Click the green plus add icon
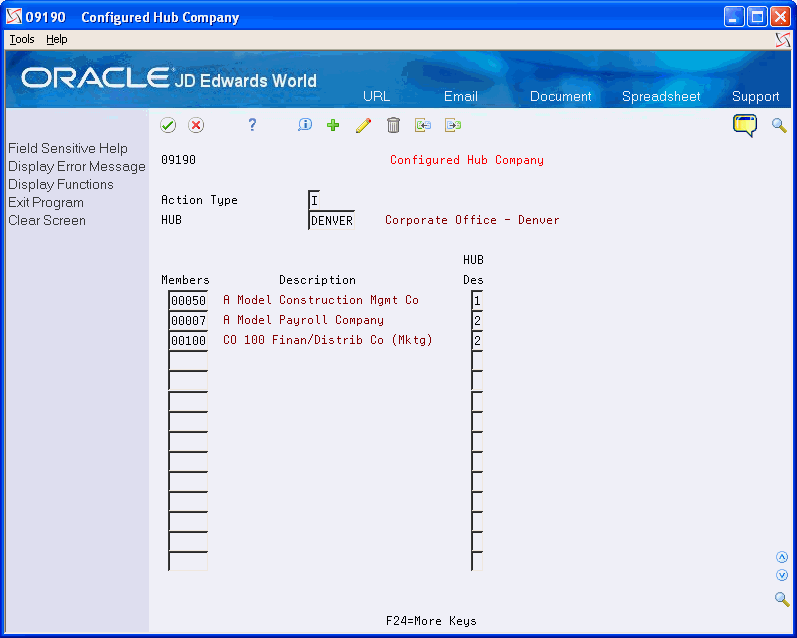 coord(333,125)
